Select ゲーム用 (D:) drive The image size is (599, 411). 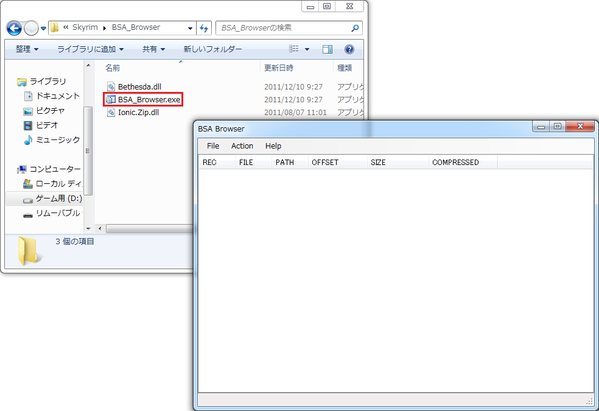52,198
